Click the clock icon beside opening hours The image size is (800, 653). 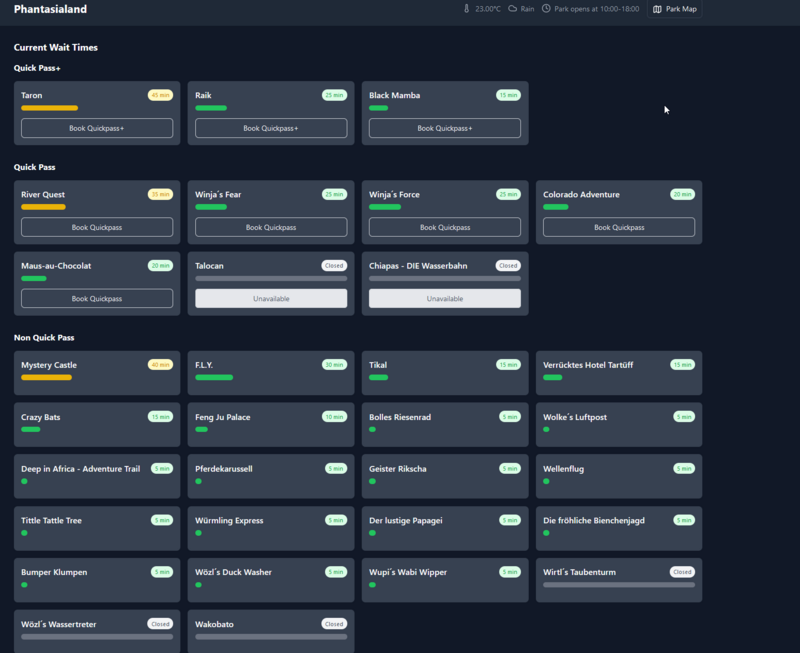point(546,9)
